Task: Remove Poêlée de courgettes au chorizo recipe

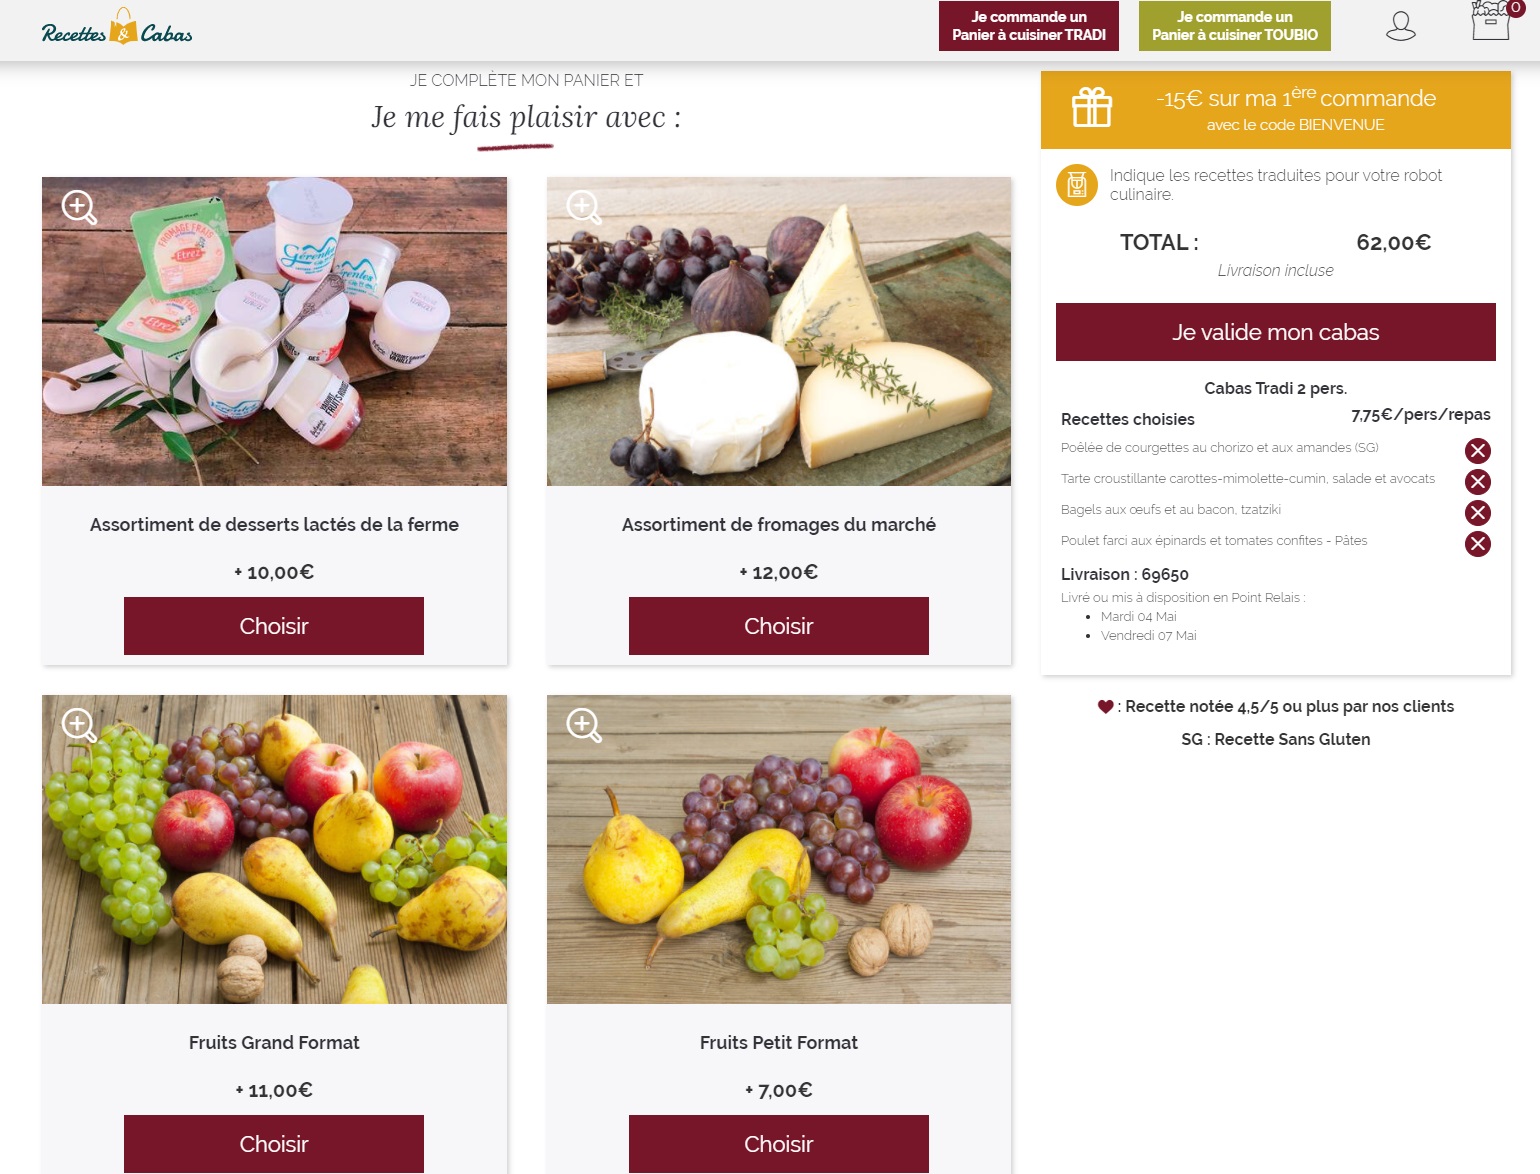Action: click(x=1477, y=451)
